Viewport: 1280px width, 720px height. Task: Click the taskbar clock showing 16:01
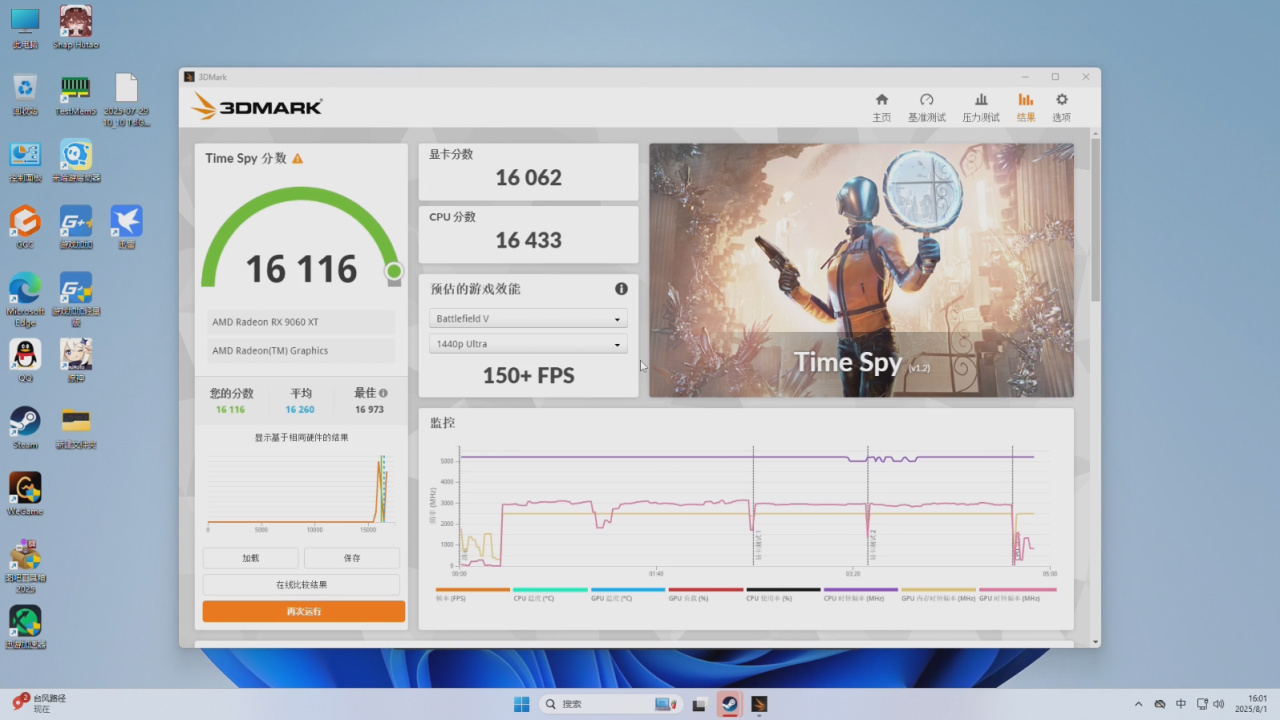1250,704
